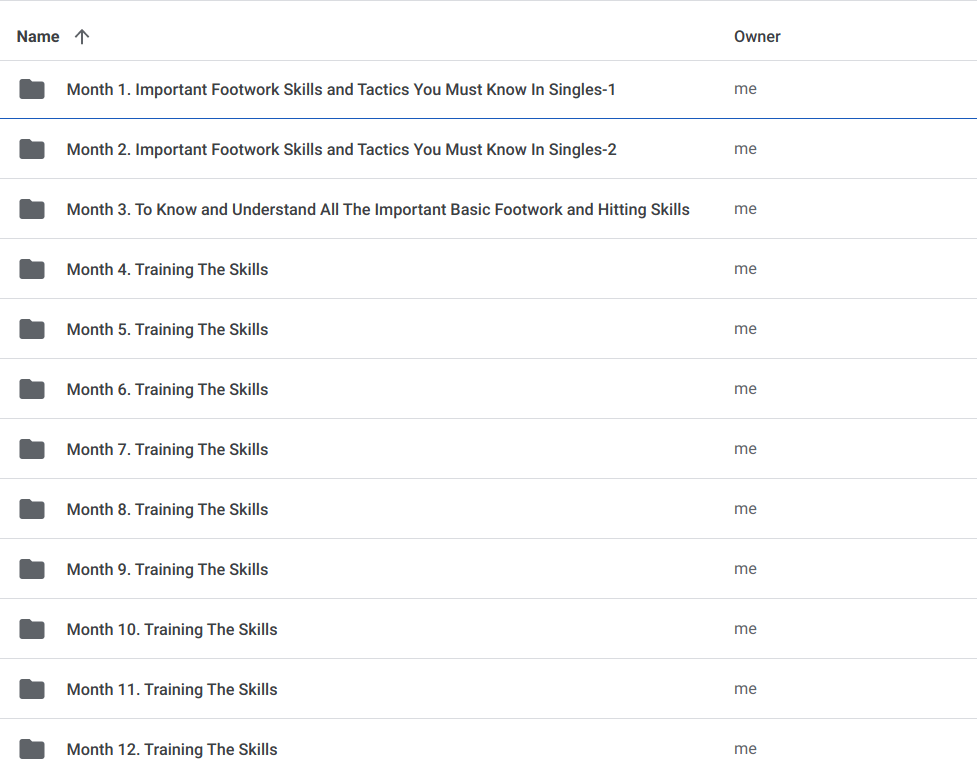Click the folder icon beside Month 3
Image resolution: width=977 pixels, height=774 pixels.
pyautogui.click(x=31, y=209)
